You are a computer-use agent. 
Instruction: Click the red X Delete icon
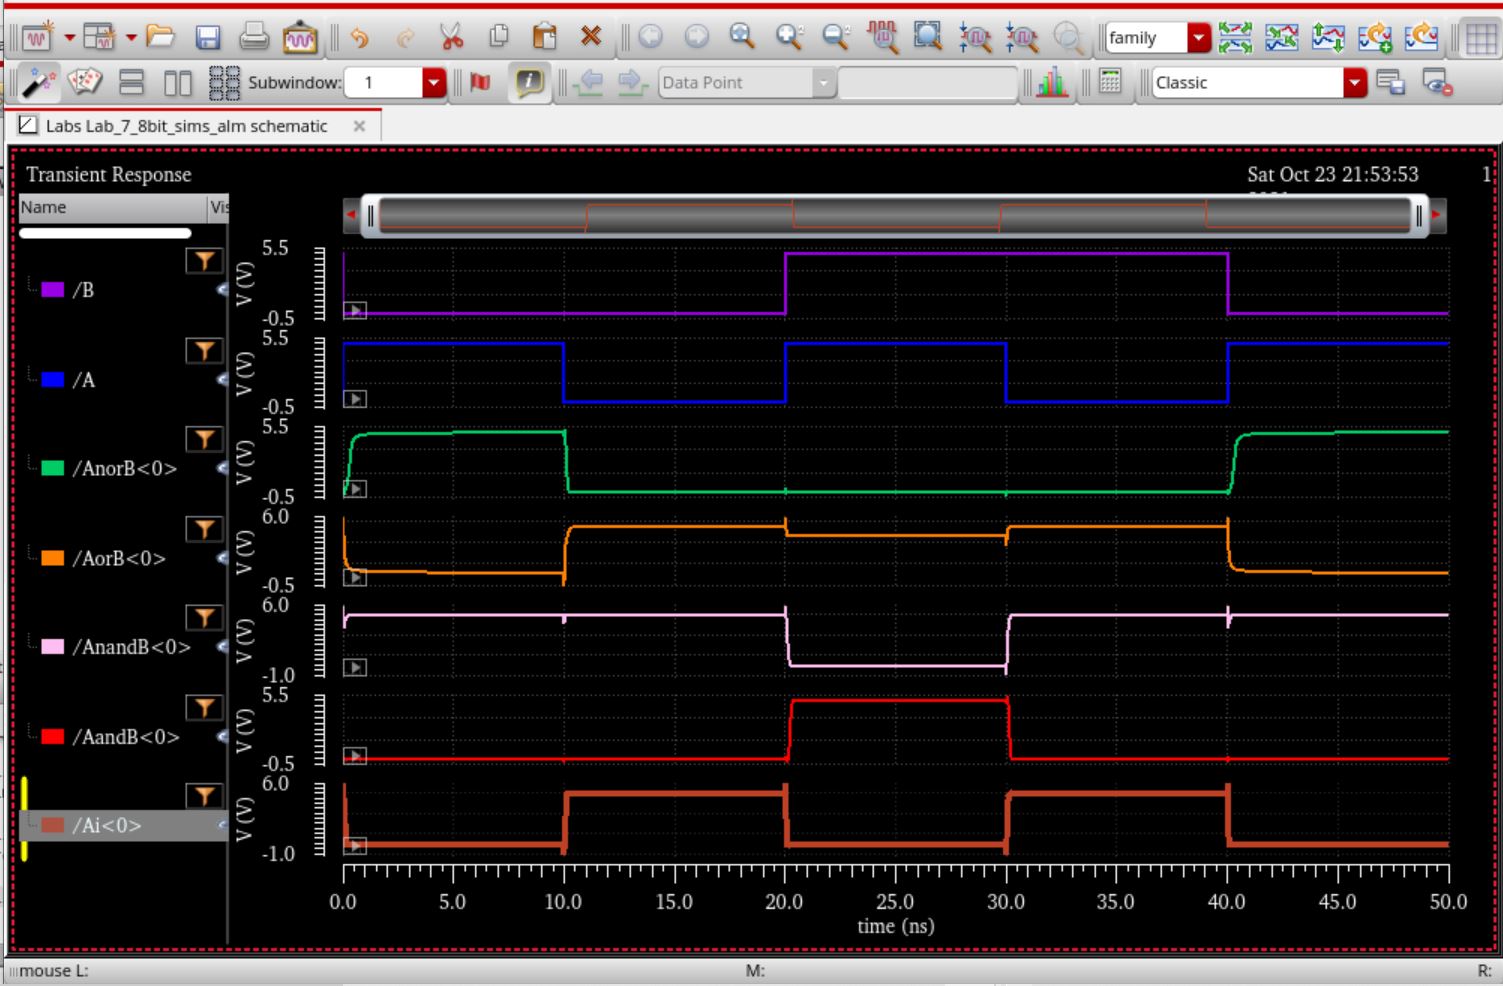591,38
